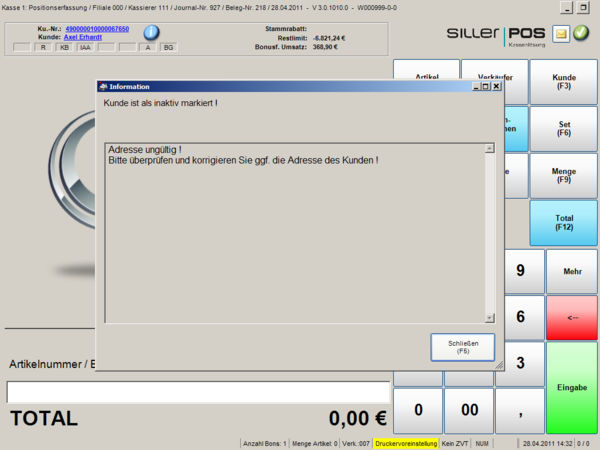Screen dimensions: 600x450
Task: Toggle the BG customer flag box
Action: 168,47
